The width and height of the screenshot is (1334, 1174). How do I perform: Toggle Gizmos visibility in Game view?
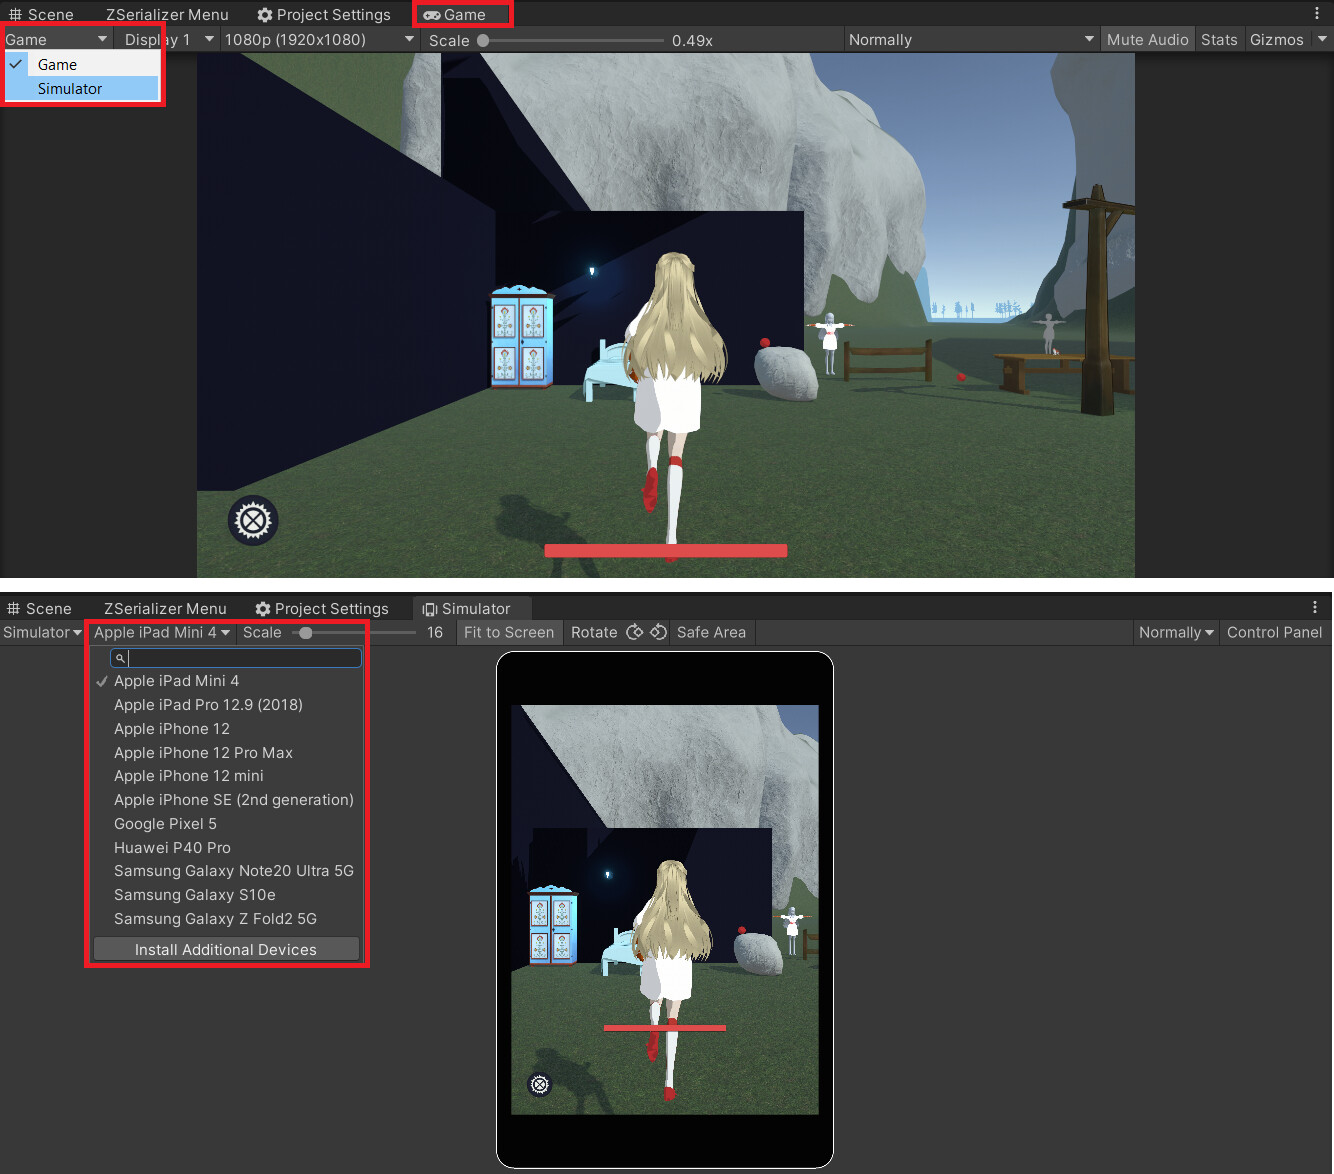pyautogui.click(x=1276, y=39)
